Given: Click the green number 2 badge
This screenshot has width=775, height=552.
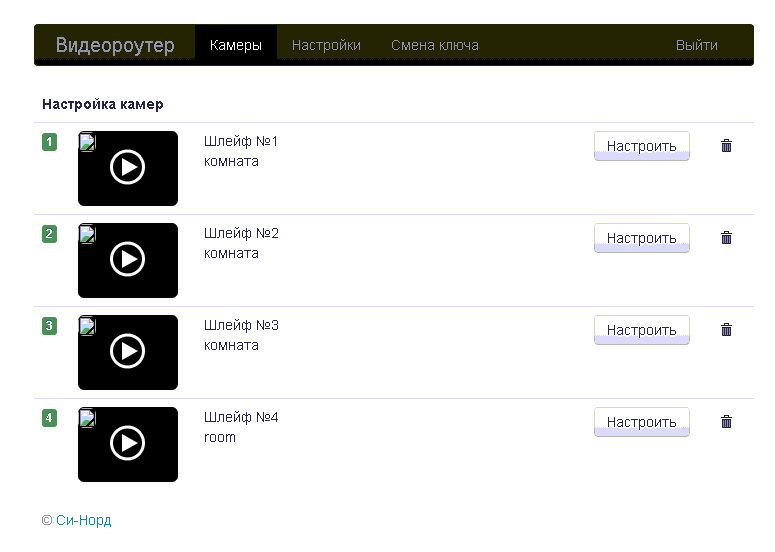Looking at the screenshot, I should tap(49, 234).
